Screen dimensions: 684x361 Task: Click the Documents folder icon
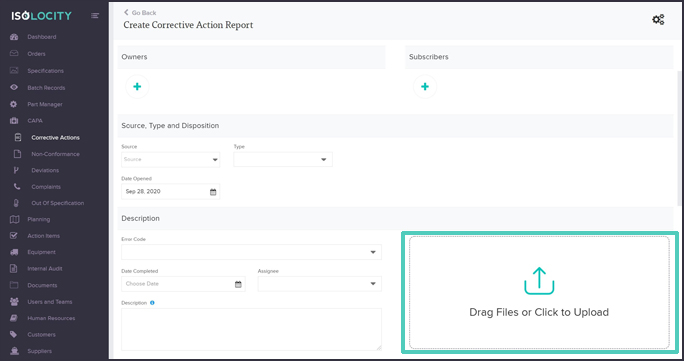point(14,285)
